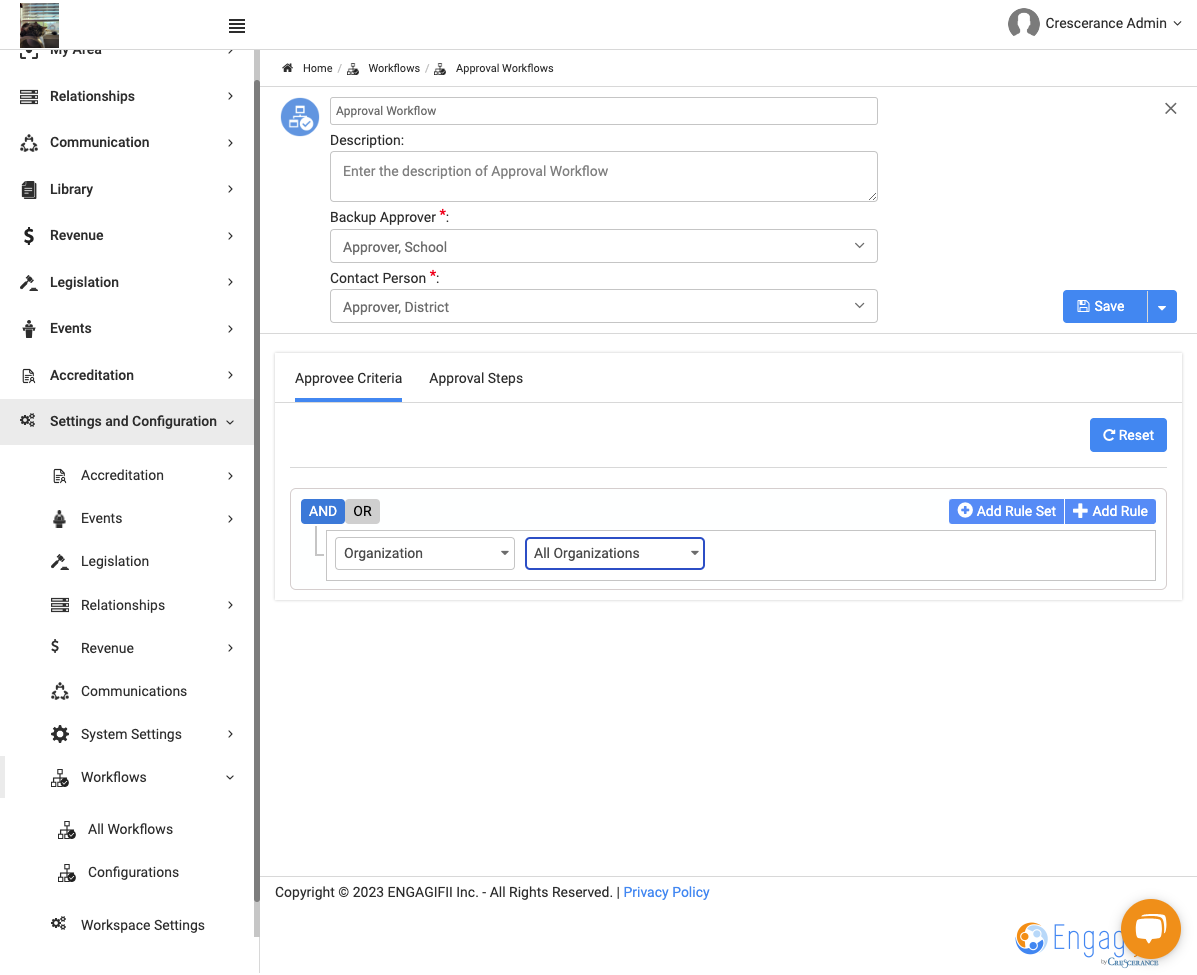Open the Organization rule field dropdown
Viewport: 1197px width, 975px height.
[424, 554]
